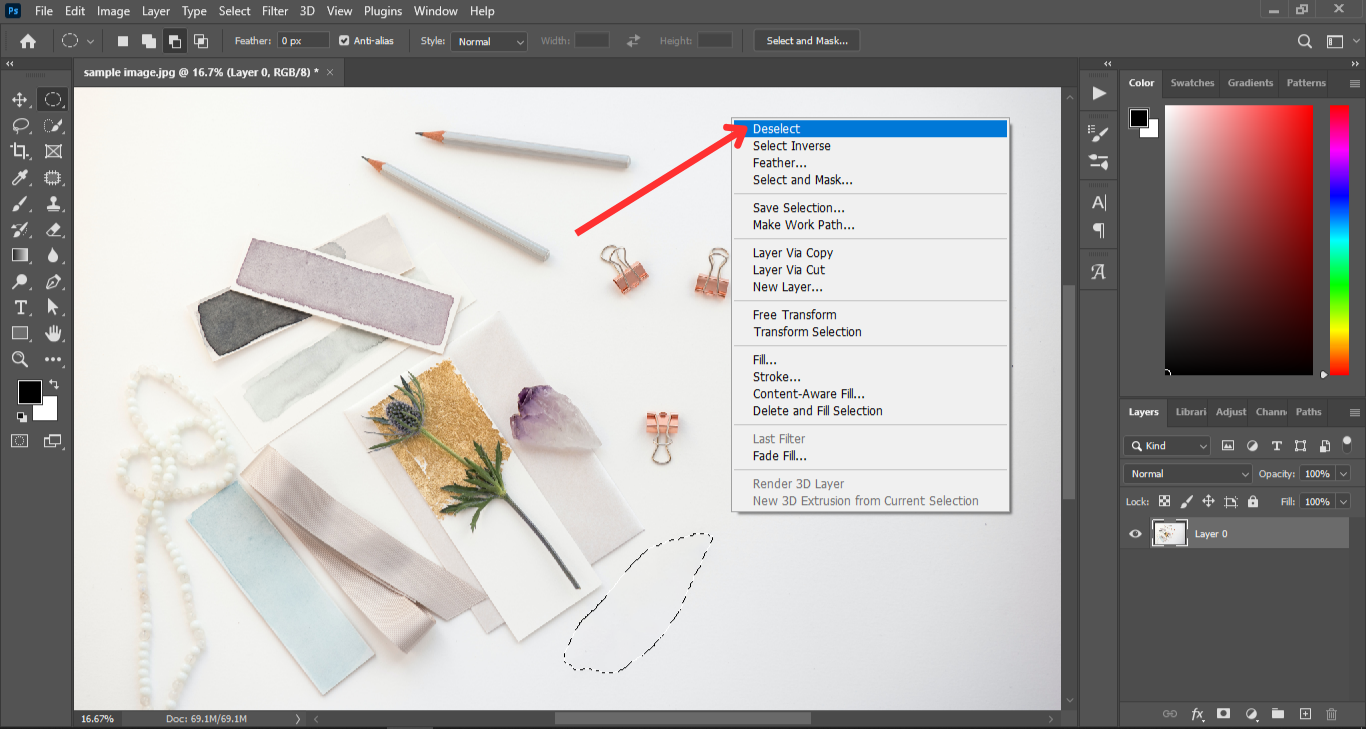
Task: Toggle the Anti-alias checkbox
Action: coord(344,41)
